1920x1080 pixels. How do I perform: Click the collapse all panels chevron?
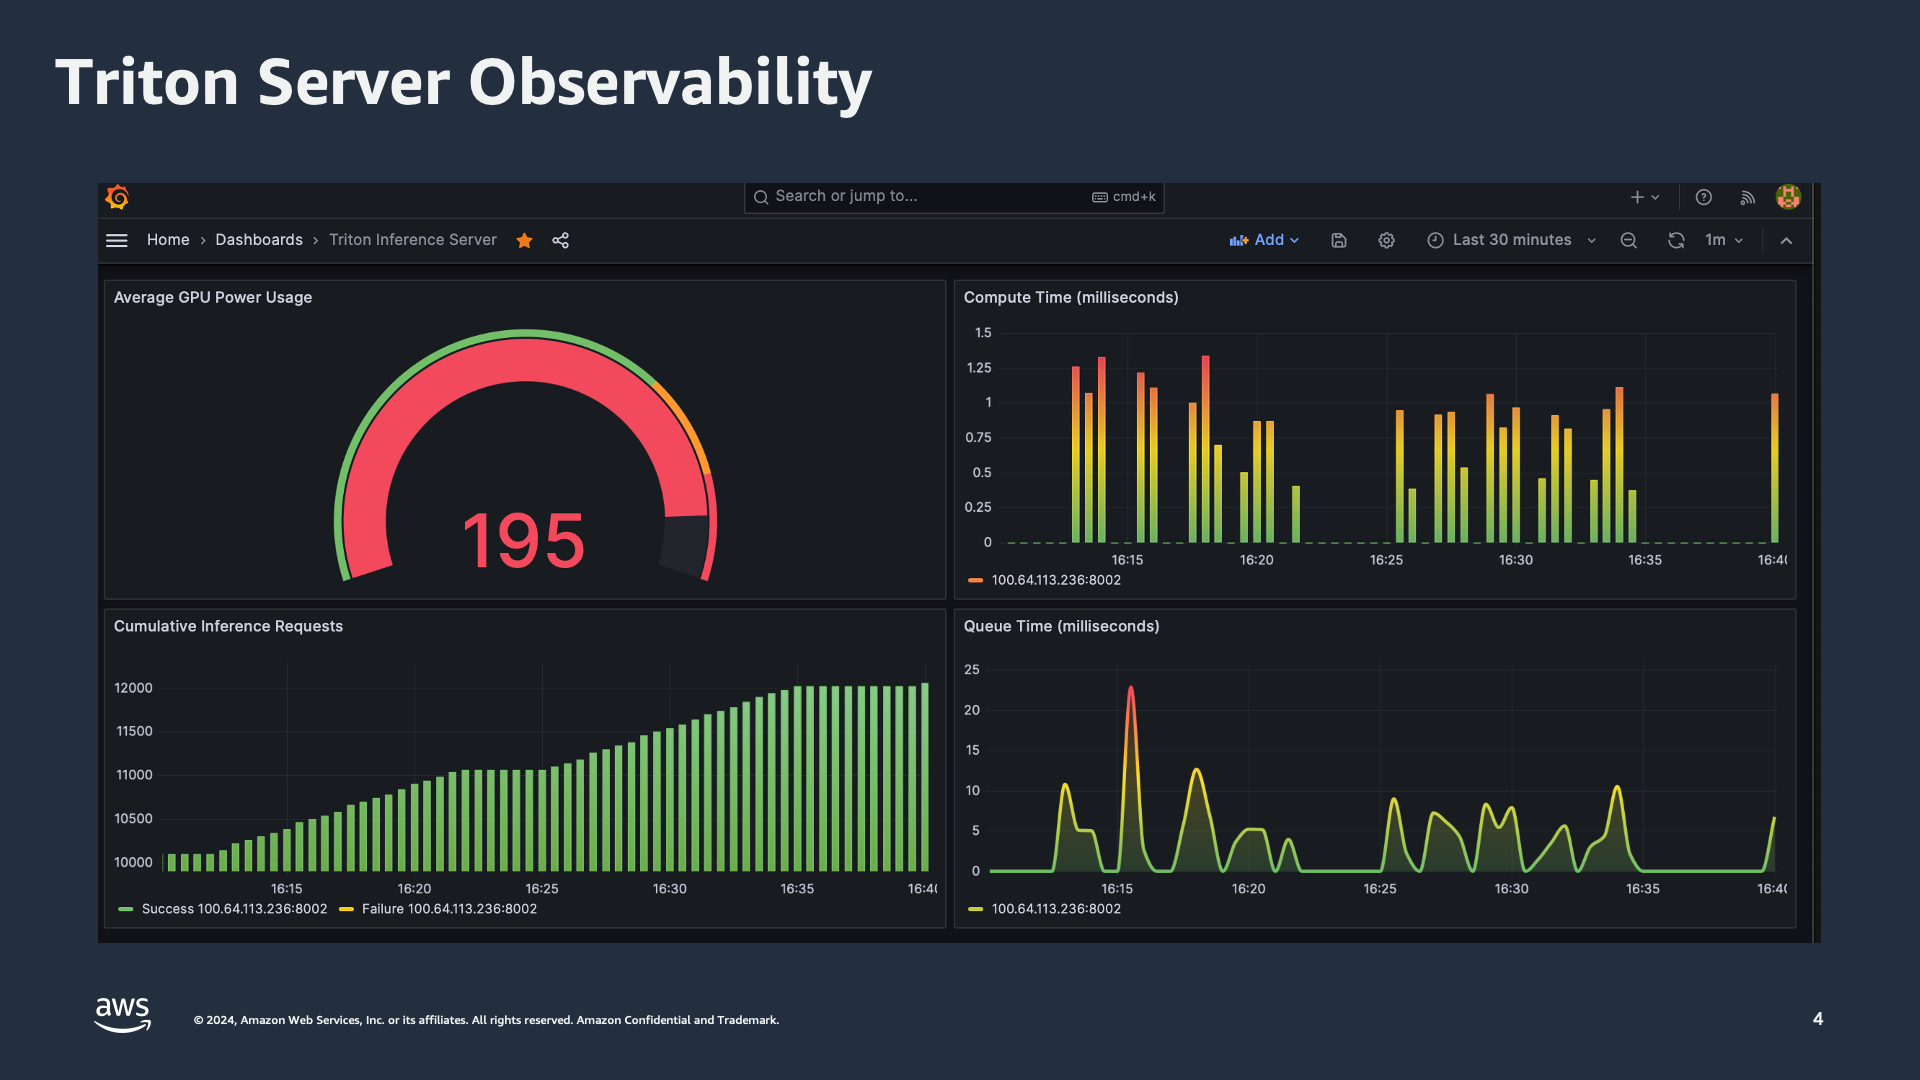(x=1785, y=240)
